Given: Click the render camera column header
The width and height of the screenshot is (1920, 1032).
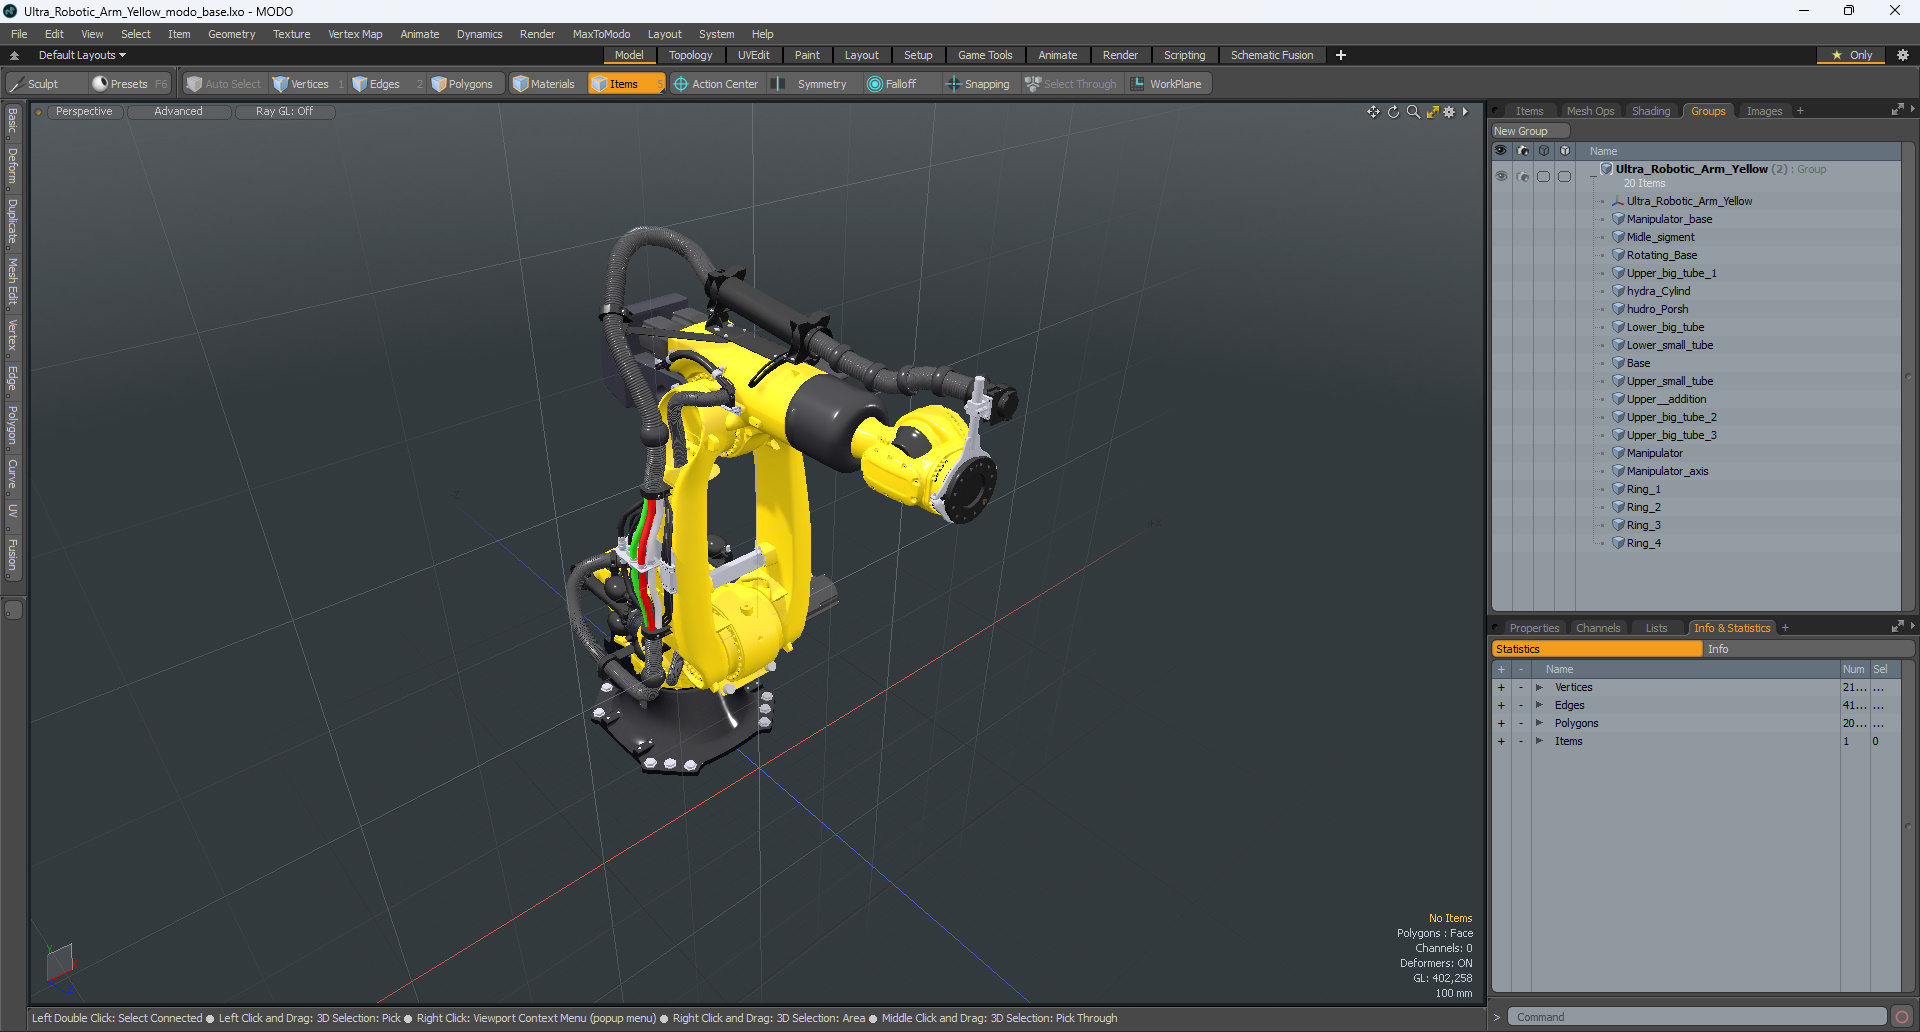Looking at the screenshot, I should [x=1523, y=151].
